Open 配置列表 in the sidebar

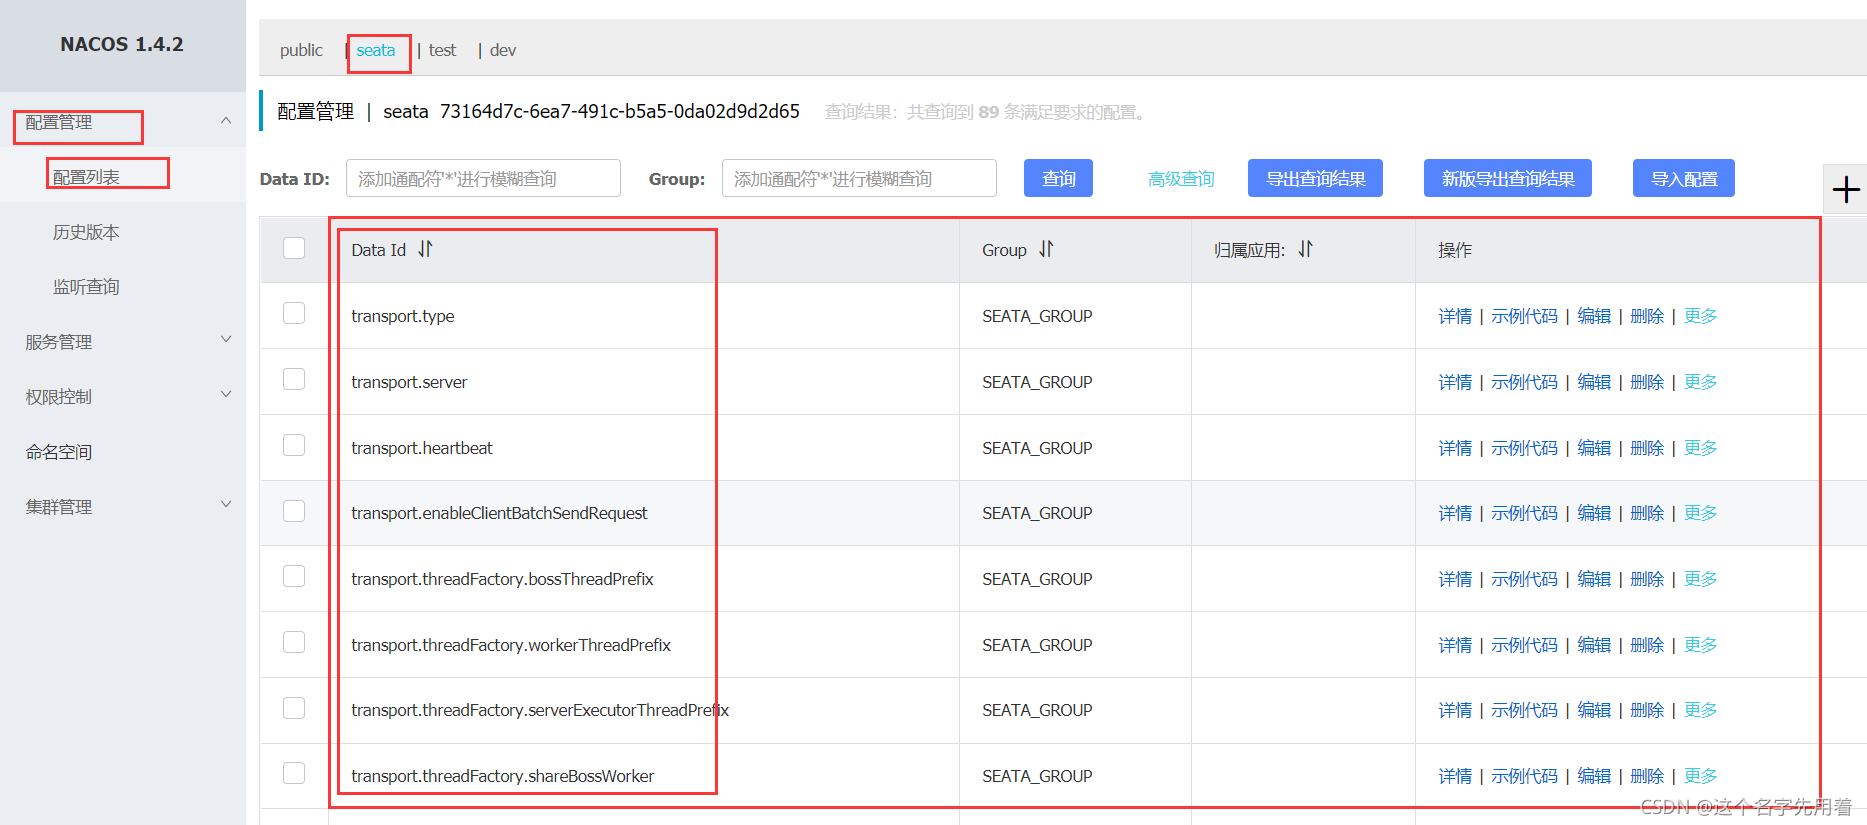(x=86, y=177)
